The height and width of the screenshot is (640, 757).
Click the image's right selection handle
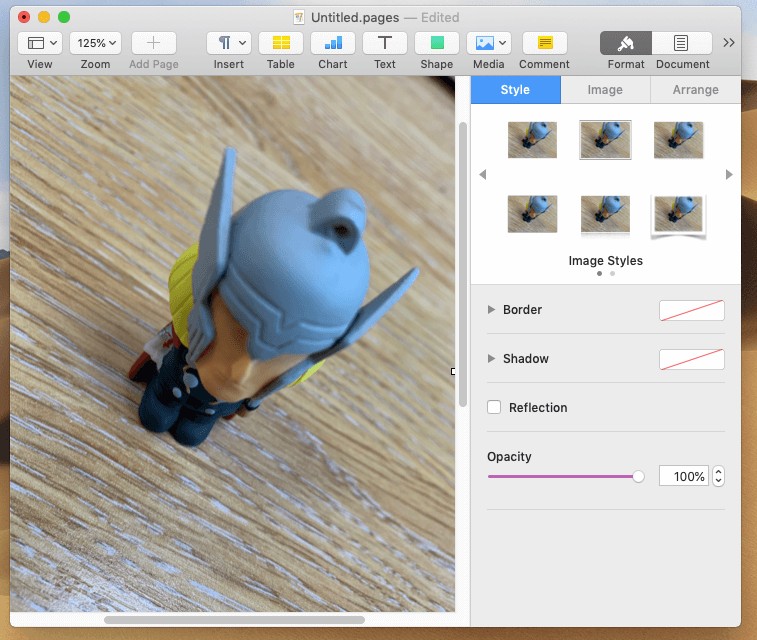click(x=453, y=371)
